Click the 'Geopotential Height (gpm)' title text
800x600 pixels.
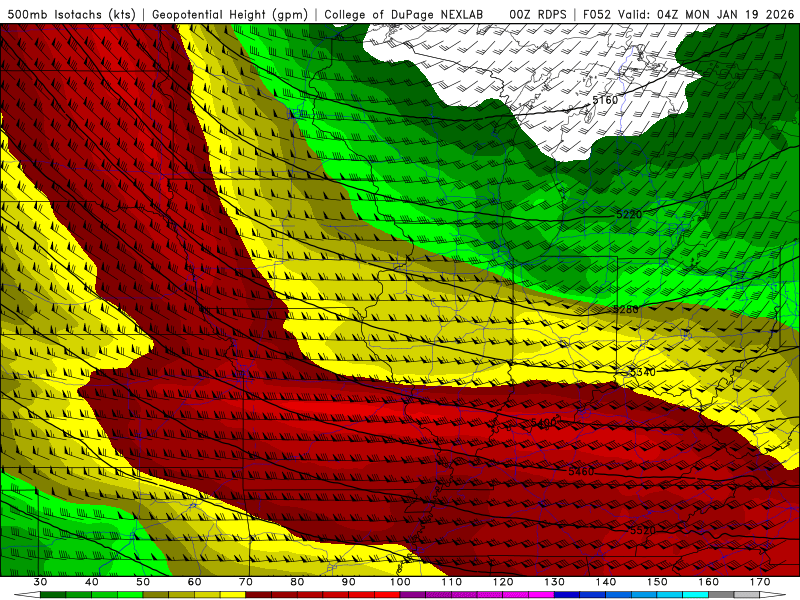[230, 14]
